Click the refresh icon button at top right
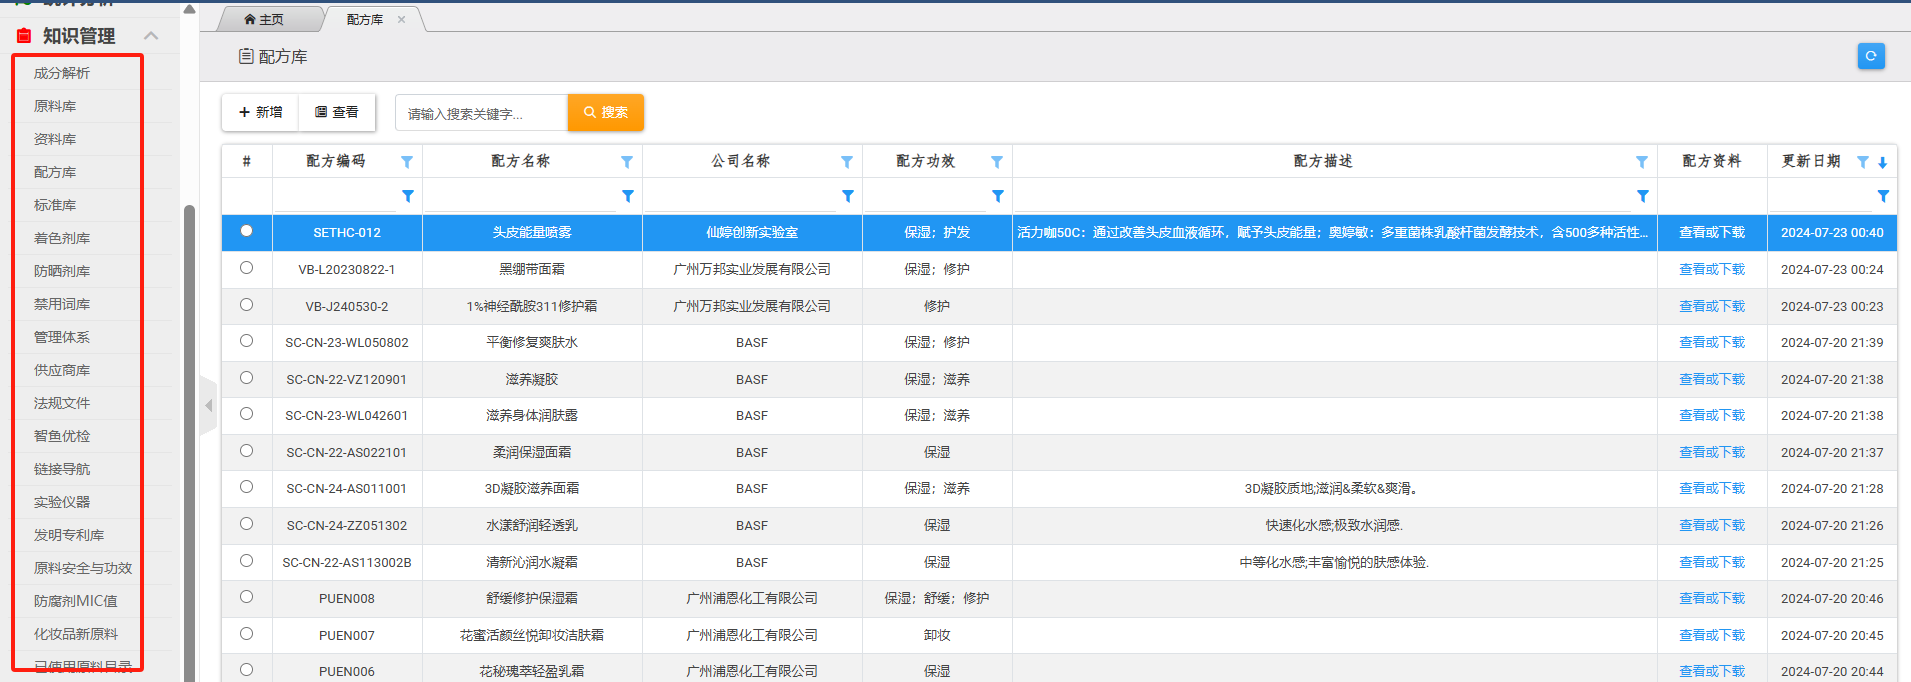Screen dimensions: 1911x682 pos(1870,56)
